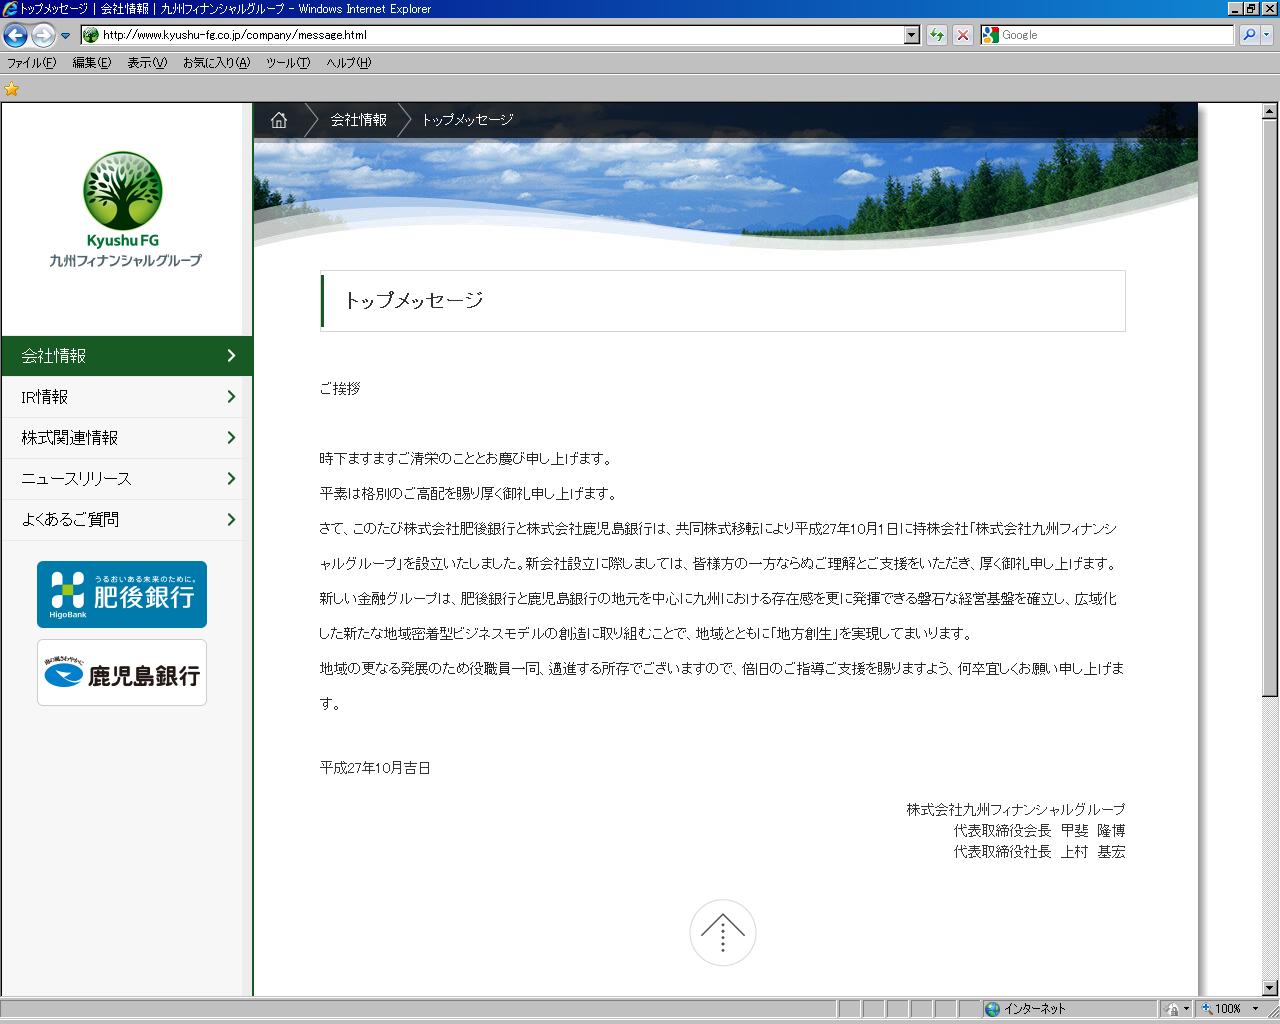Viewport: 1280px width, 1024px height.
Task: Click the 会社情報 breadcrumb link
Action: coord(358,120)
